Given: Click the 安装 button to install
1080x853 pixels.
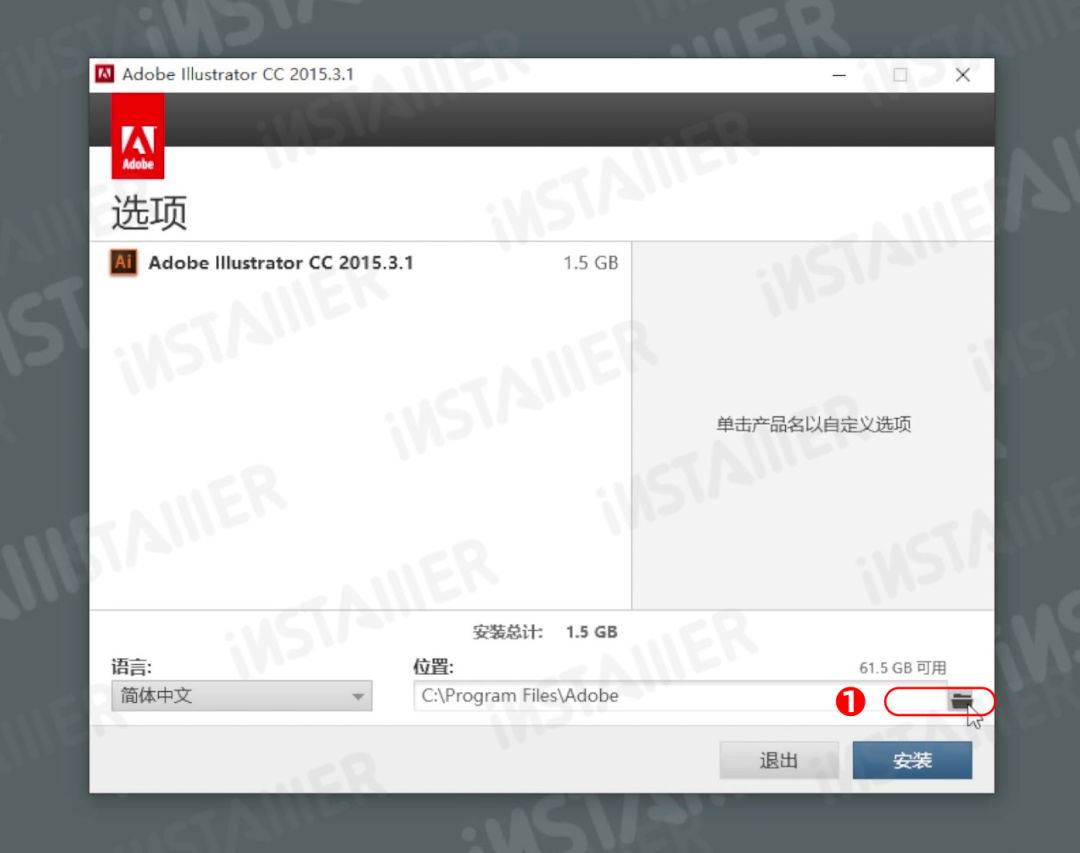Looking at the screenshot, I should point(912,761).
